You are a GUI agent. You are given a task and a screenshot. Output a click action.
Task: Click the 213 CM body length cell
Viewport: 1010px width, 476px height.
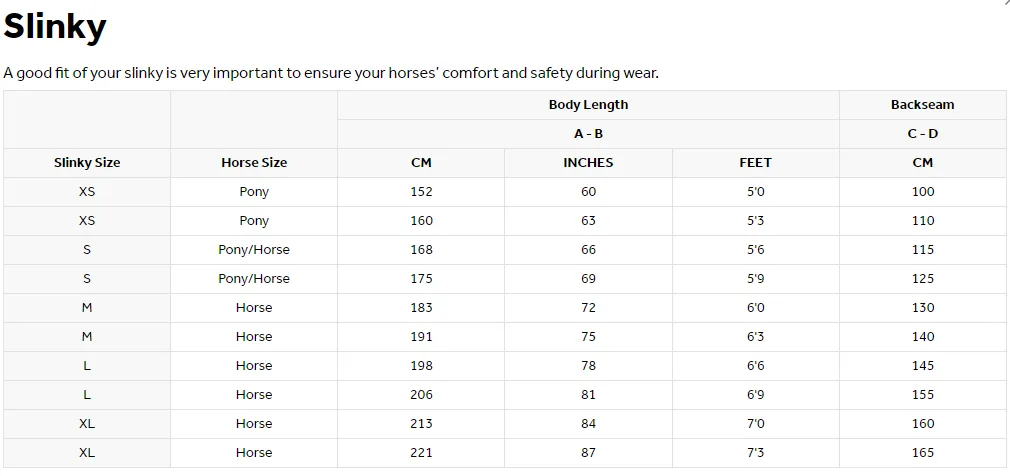pos(421,424)
